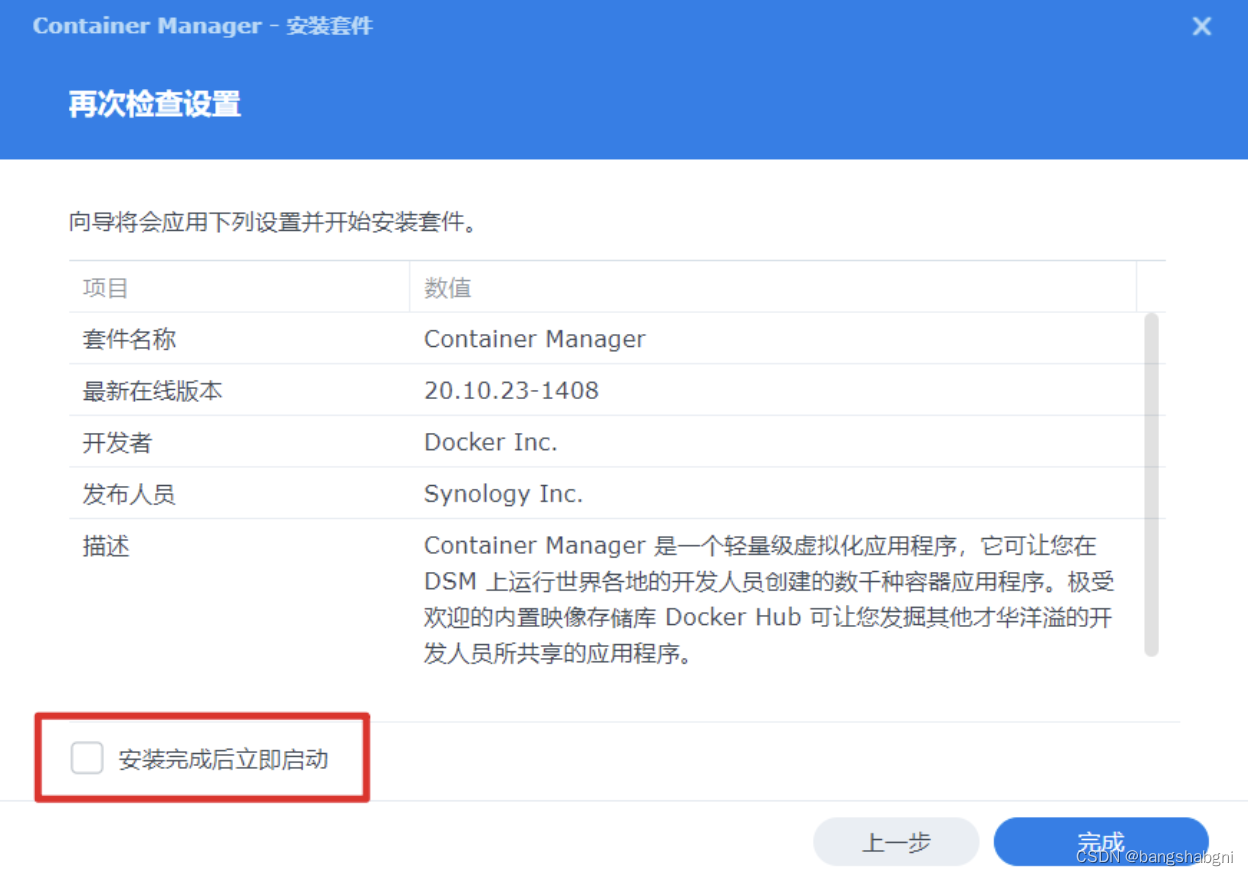Click the settings table vertical scrollbar
1248x876 pixels.
1151,484
